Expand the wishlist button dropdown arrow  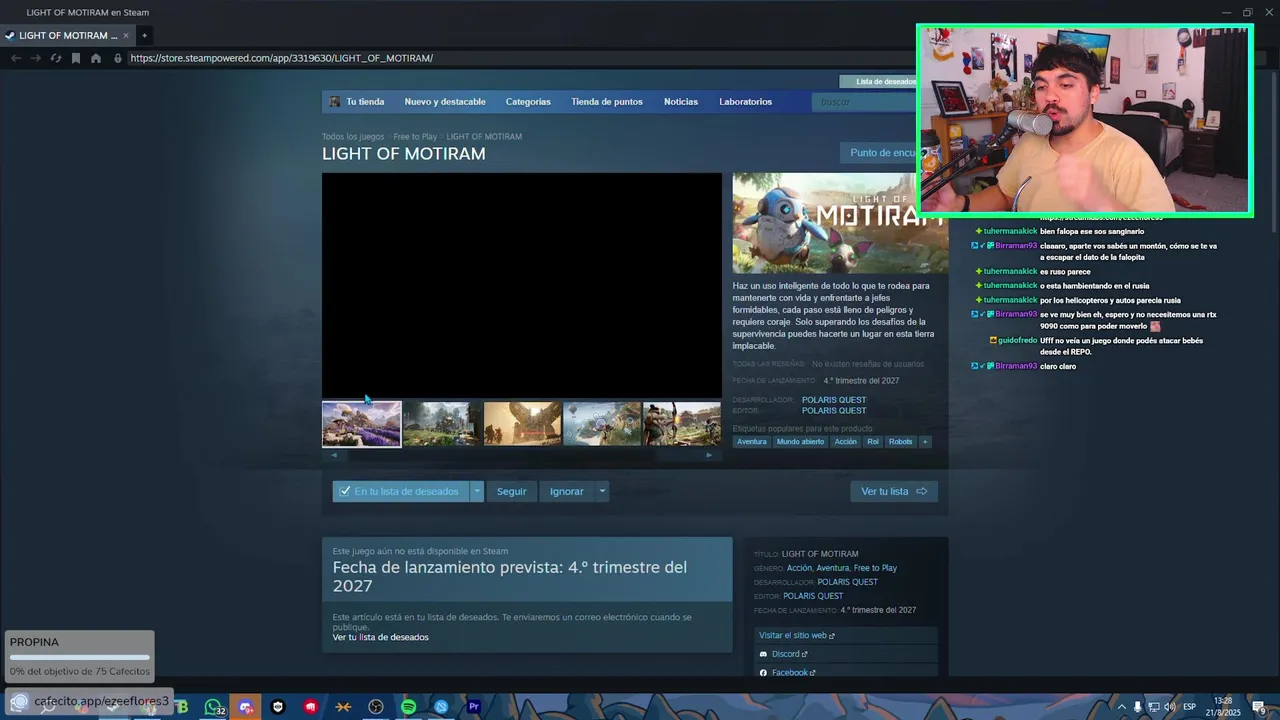pos(477,491)
